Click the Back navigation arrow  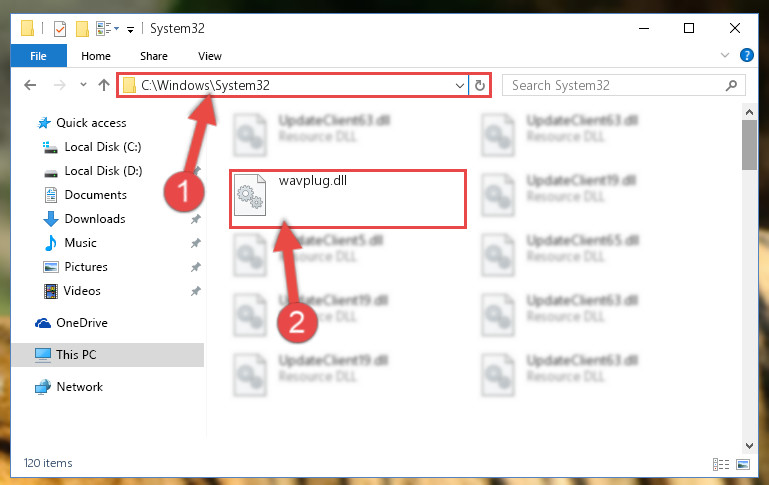point(30,85)
